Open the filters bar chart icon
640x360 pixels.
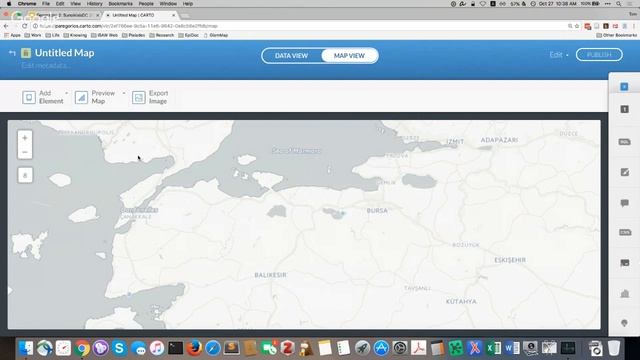[x=625, y=293]
